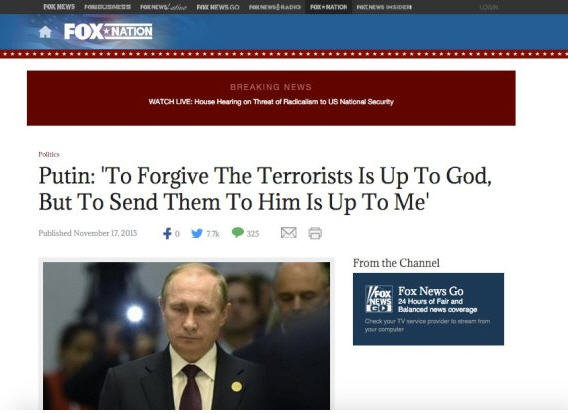569x413 pixels.
Task: Go to the home icon
Action: point(45,32)
